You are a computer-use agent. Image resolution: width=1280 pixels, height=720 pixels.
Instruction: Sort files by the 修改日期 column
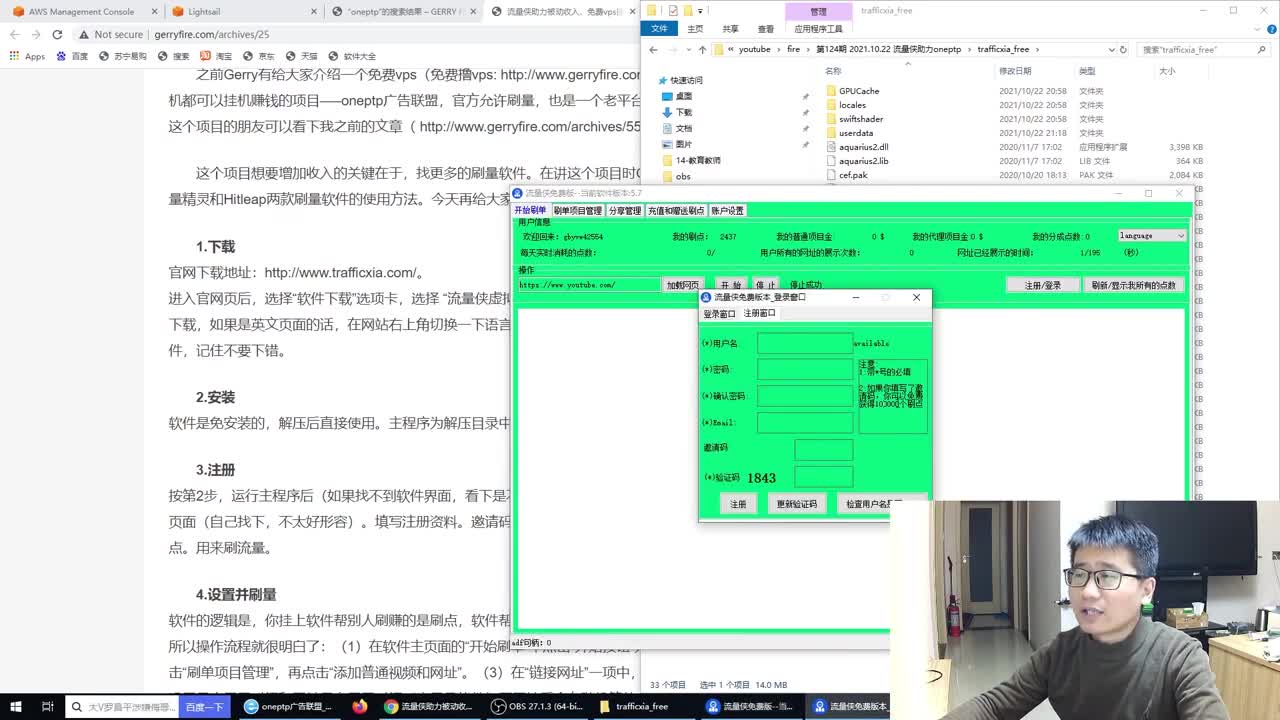point(1015,71)
